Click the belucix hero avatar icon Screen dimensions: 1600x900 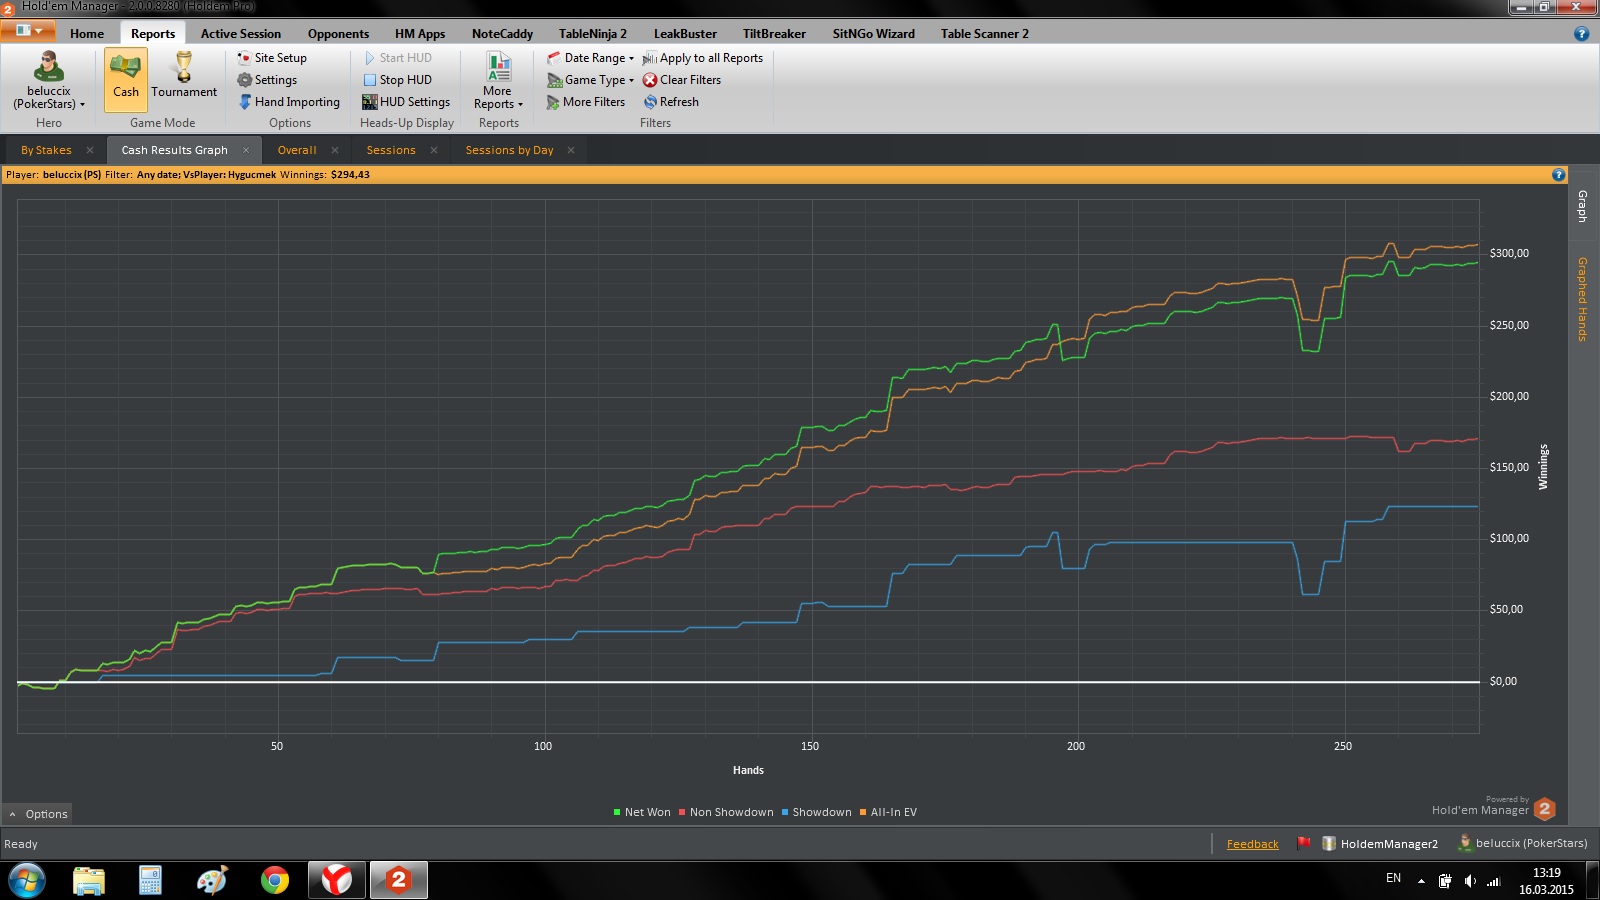coord(48,67)
